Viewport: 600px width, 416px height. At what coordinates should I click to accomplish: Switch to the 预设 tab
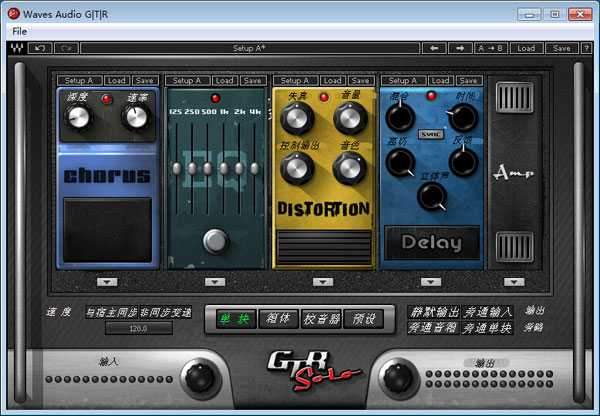pyautogui.click(x=365, y=319)
